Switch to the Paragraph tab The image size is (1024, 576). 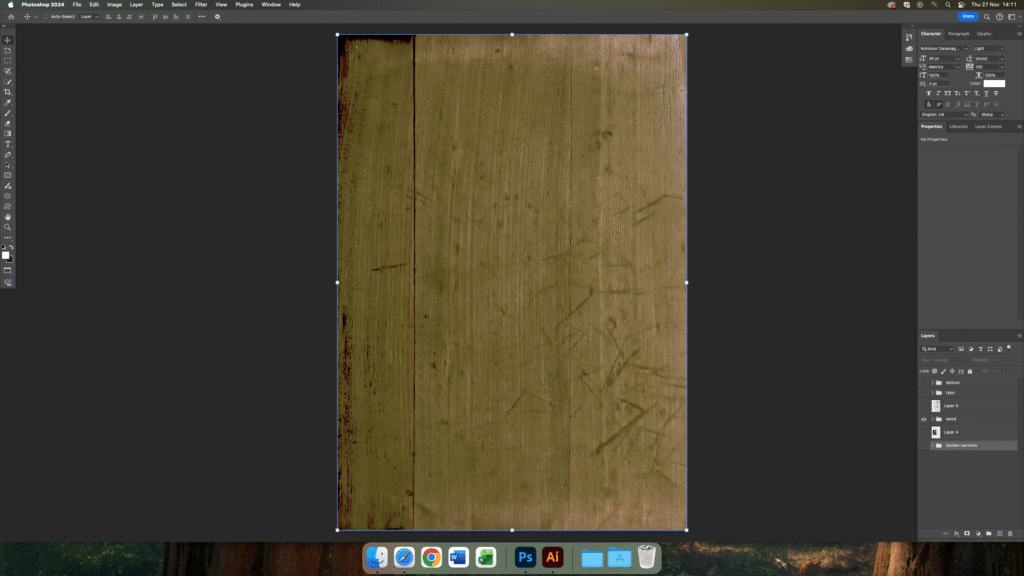tap(957, 34)
